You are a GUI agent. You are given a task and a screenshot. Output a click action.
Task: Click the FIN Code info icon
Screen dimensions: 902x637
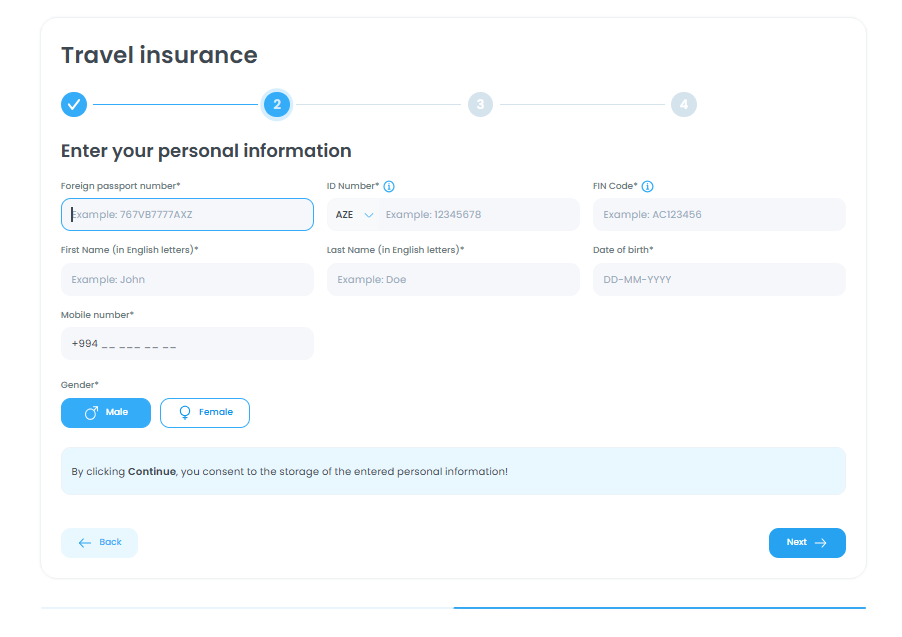[x=648, y=186]
